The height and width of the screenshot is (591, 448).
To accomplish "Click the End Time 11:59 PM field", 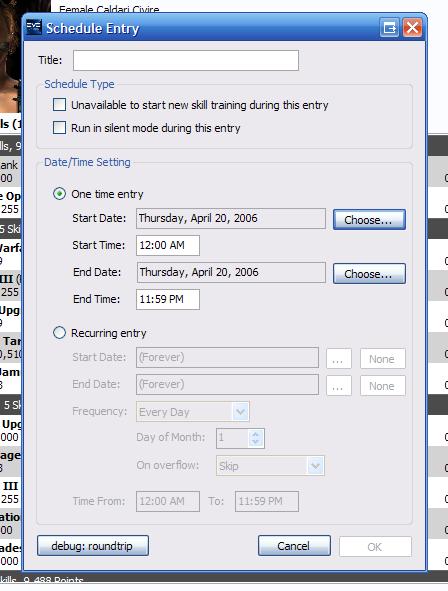I will pos(168,299).
